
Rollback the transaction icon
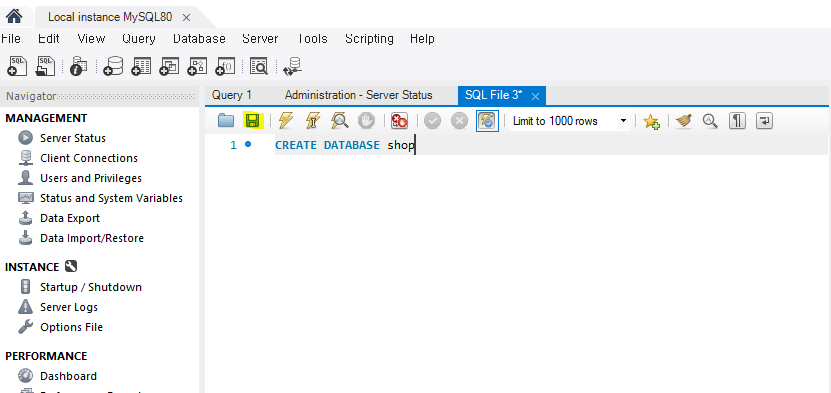click(459, 121)
